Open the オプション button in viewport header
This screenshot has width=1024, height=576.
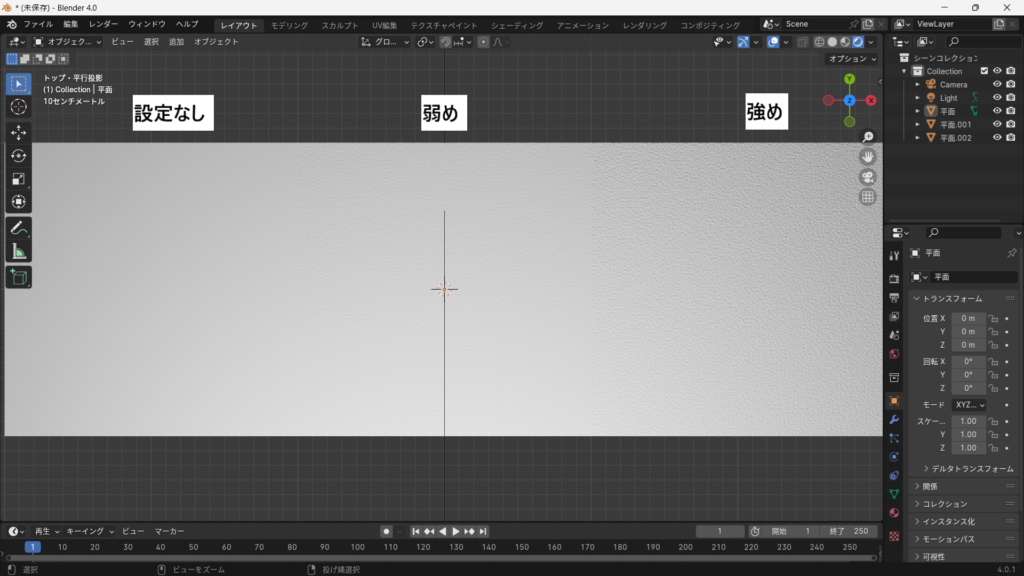click(x=852, y=59)
